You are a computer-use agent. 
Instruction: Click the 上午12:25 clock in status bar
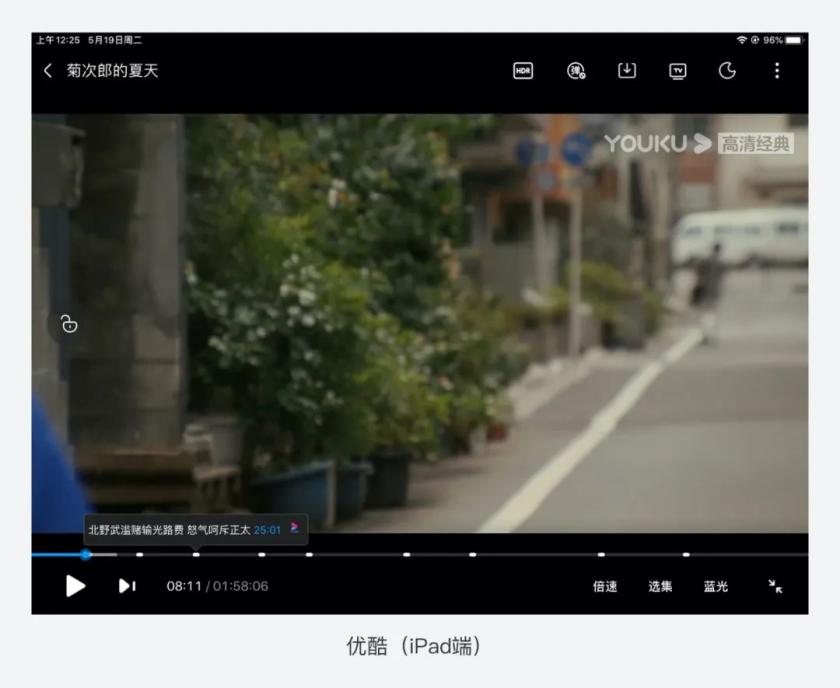pos(58,40)
